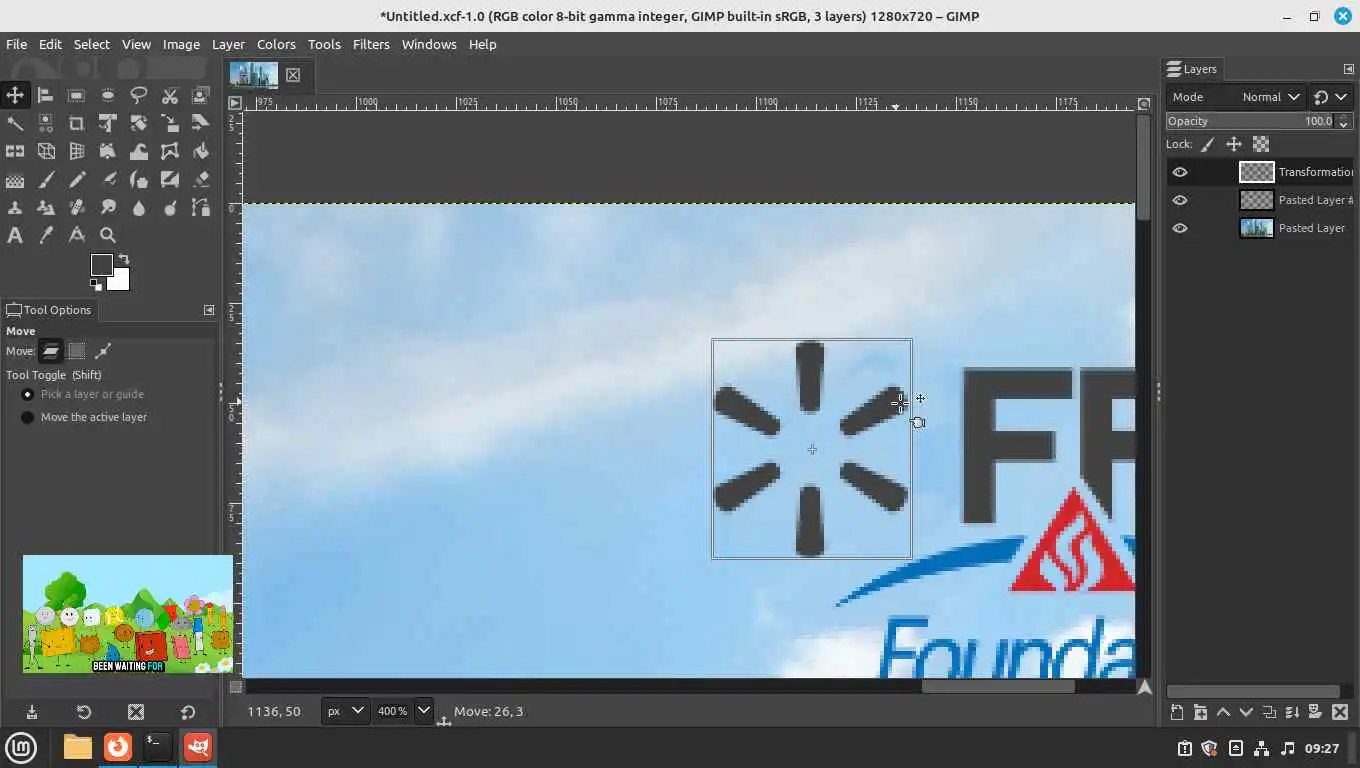Select the Align tool
The width and height of the screenshot is (1360, 768).
pyautogui.click(x=45, y=95)
